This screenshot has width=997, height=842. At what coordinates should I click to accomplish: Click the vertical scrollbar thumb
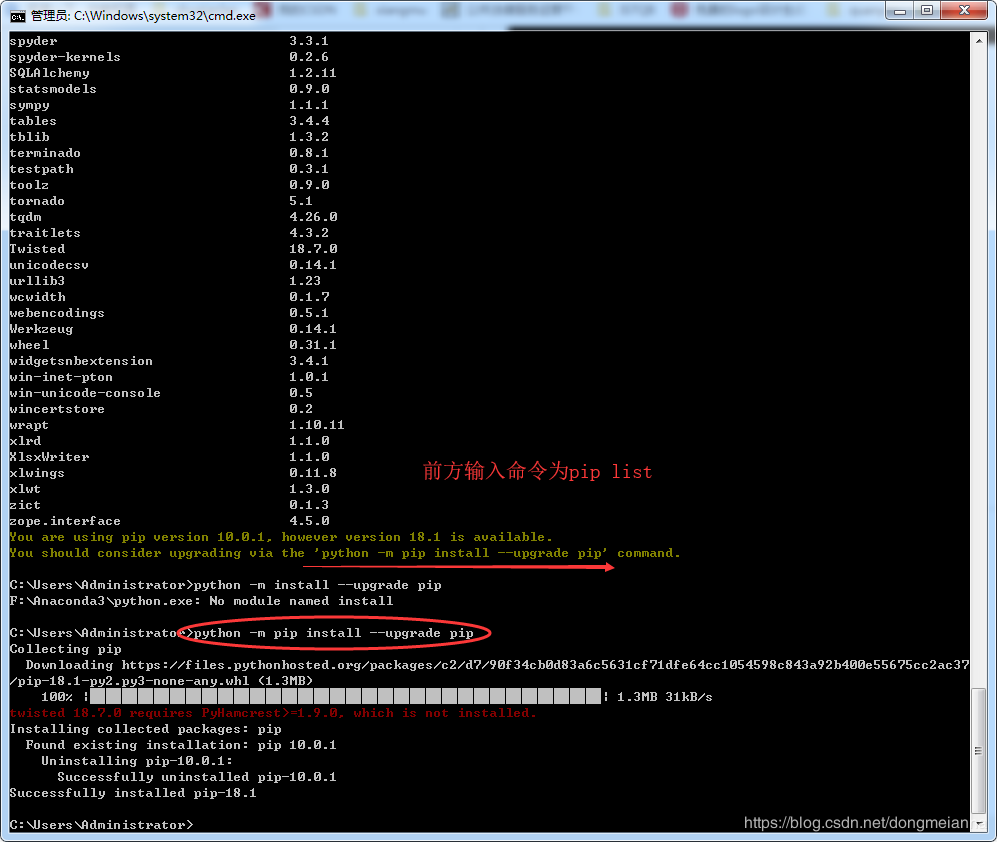[979, 750]
